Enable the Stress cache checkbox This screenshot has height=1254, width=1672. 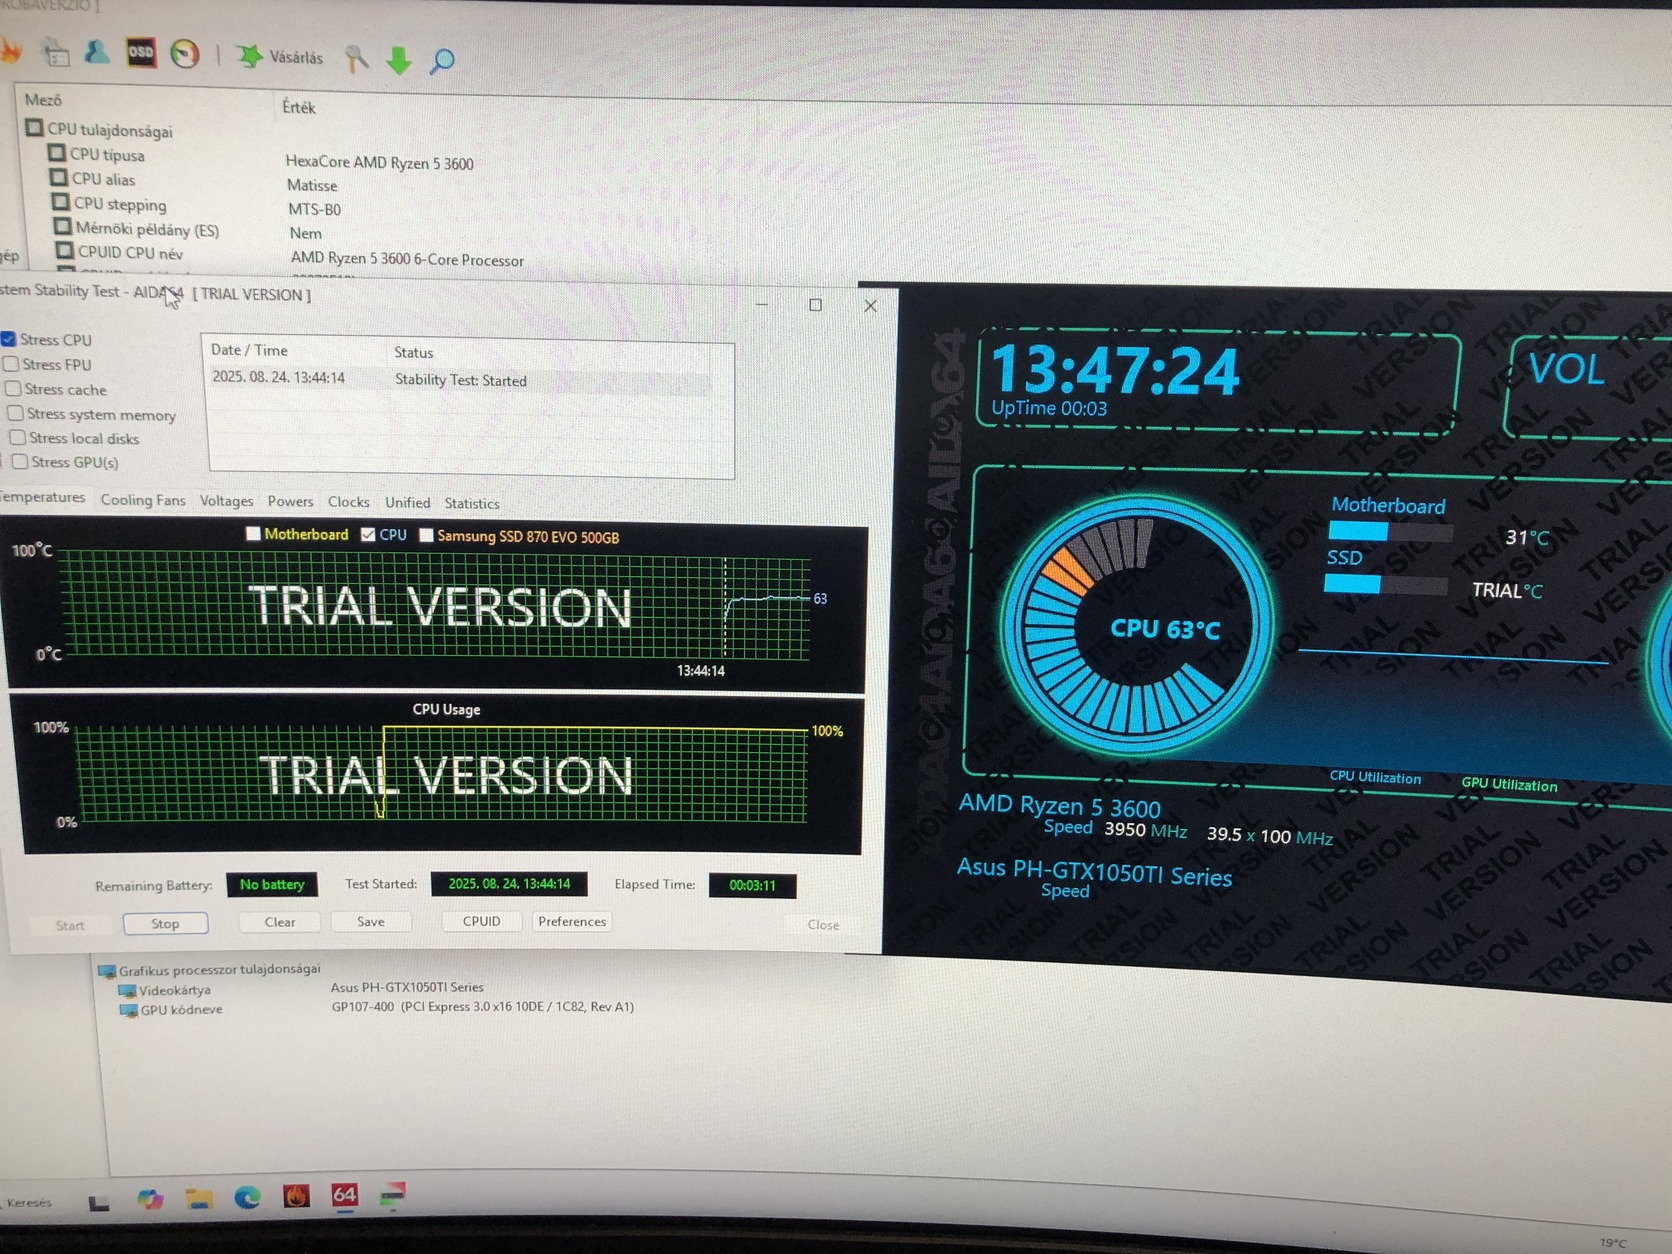tap(13, 388)
